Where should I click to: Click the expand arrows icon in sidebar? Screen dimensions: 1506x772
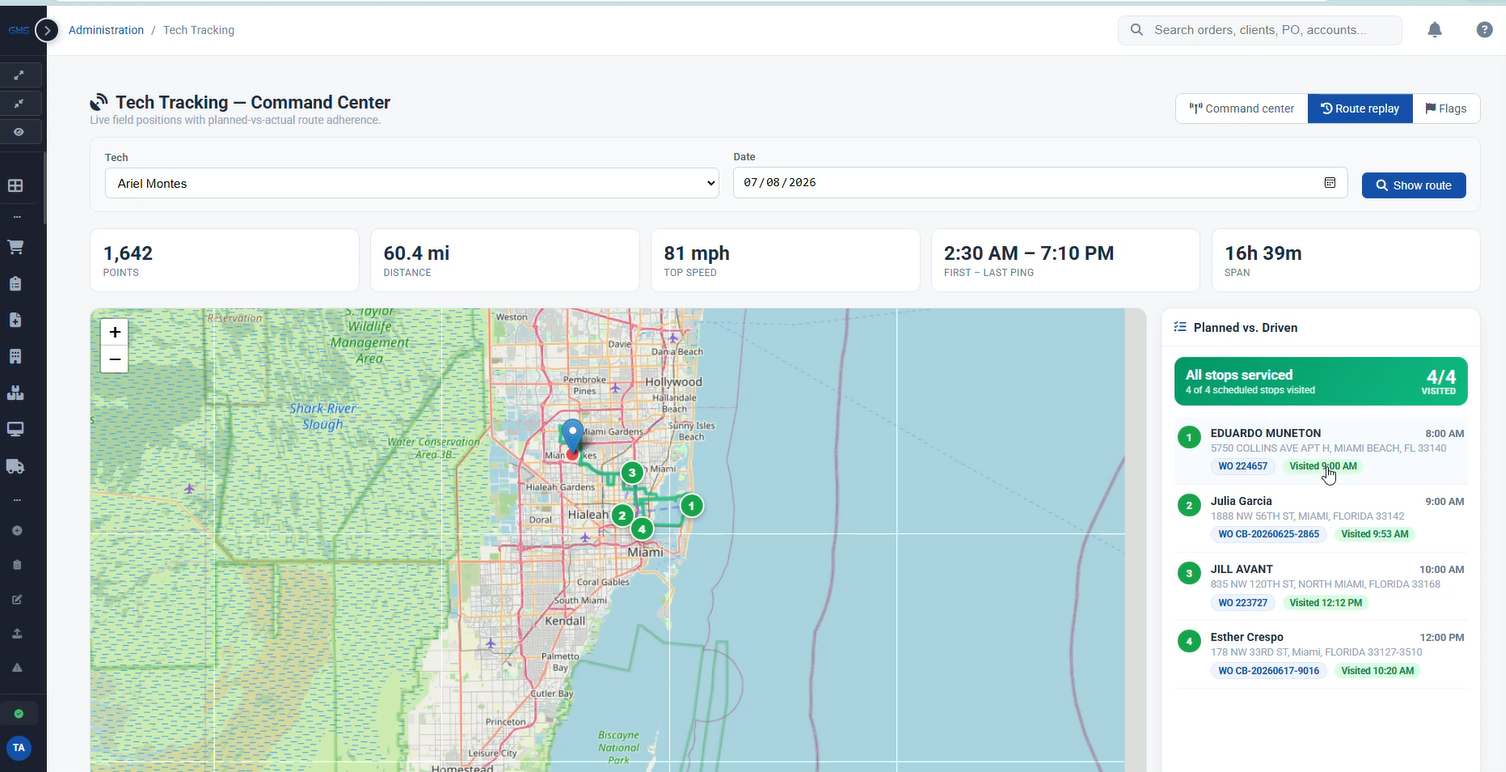(x=18, y=75)
